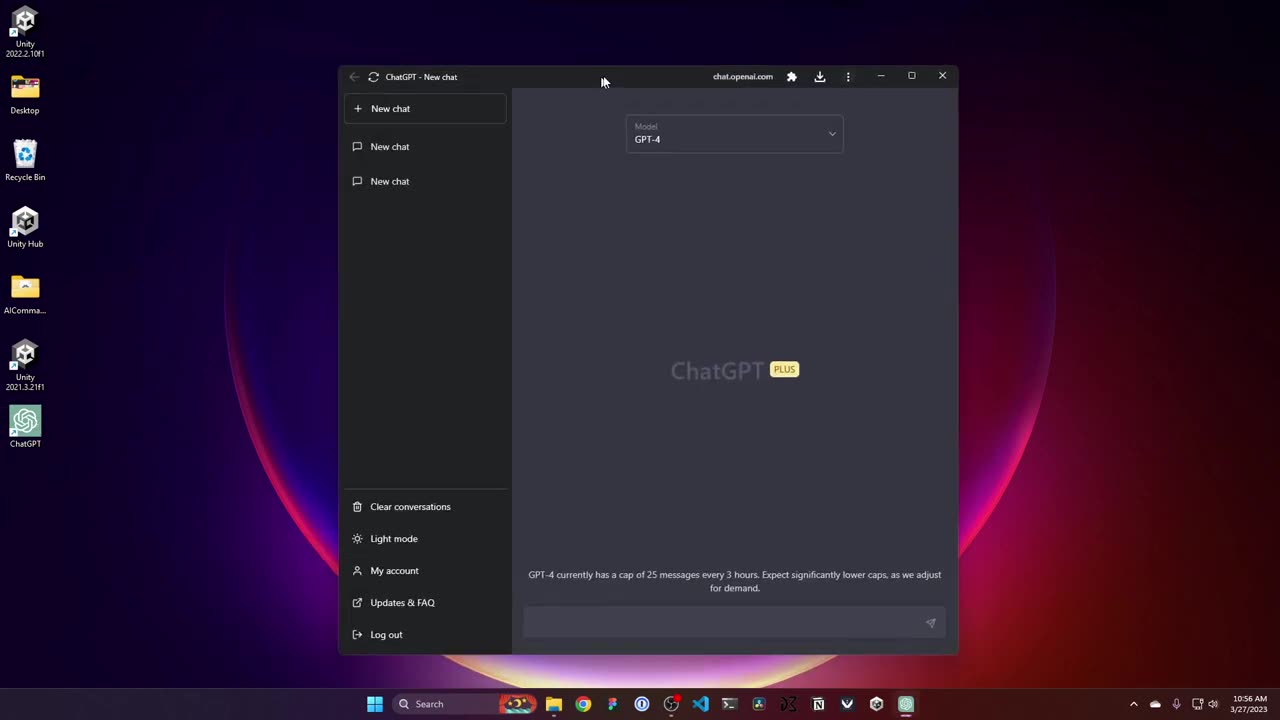Click the taskbar Search box
Screen dimensions: 1280x720
pyautogui.click(x=465, y=704)
